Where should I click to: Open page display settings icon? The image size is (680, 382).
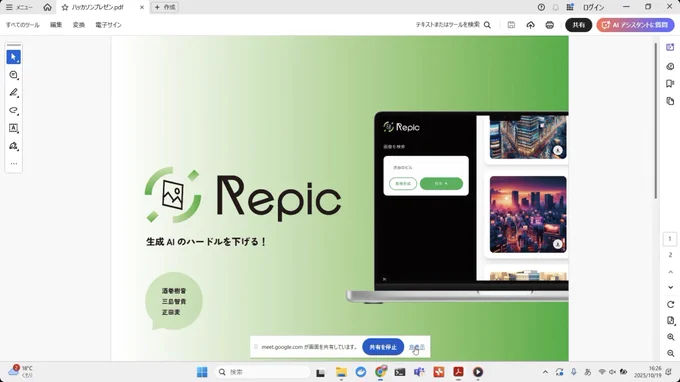pyautogui.click(x=670, y=321)
